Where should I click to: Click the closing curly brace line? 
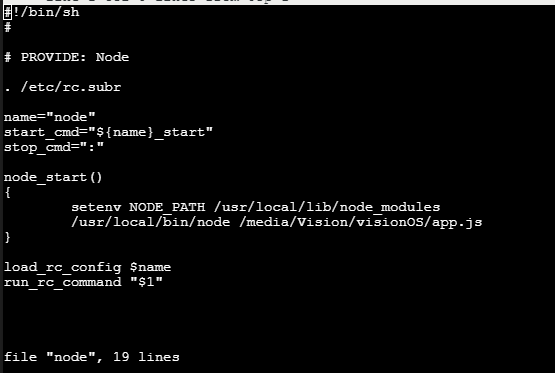tap(7, 237)
